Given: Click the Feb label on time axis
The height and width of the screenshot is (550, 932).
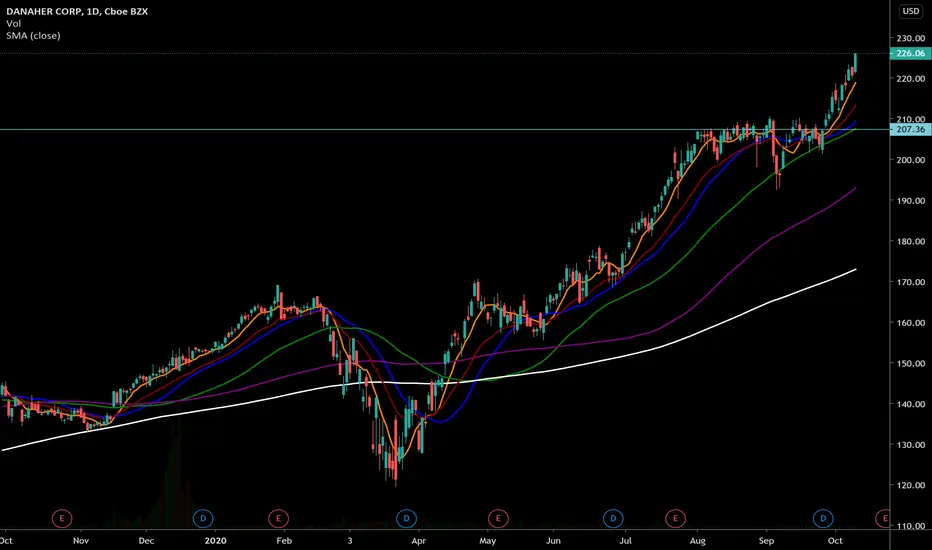Looking at the screenshot, I should pos(284,540).
